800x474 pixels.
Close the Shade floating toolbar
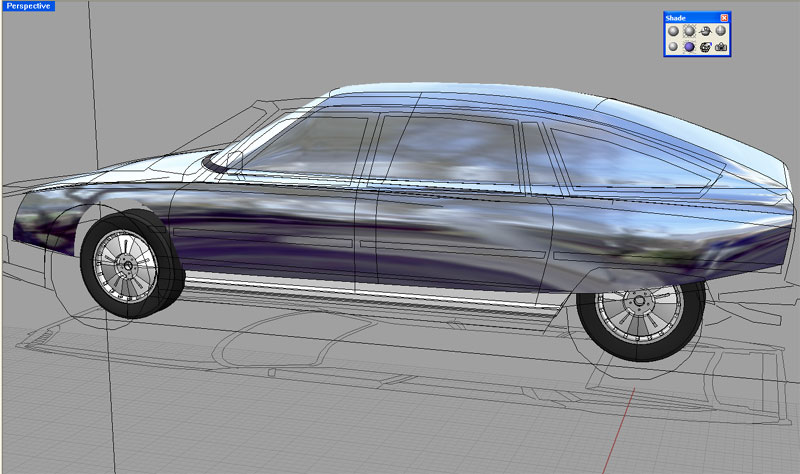(x=724, y=18)
